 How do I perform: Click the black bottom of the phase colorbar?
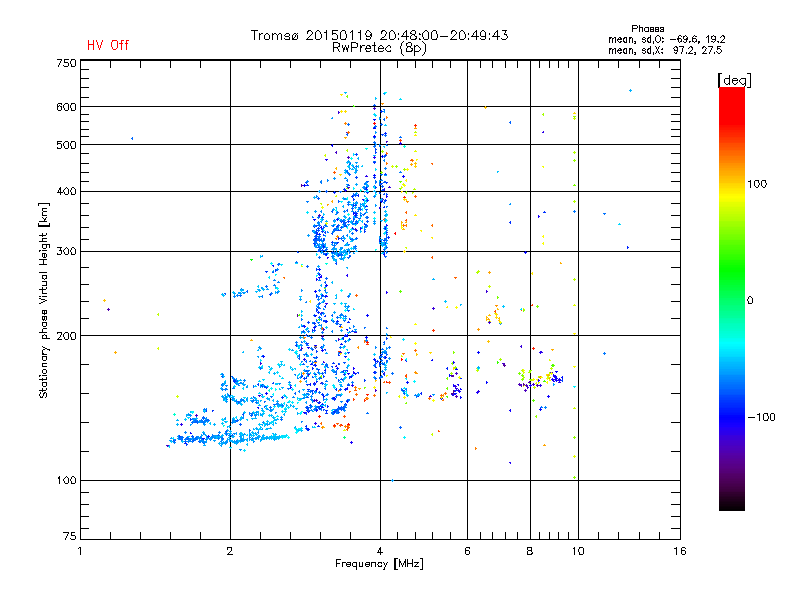tap(732, 503)
